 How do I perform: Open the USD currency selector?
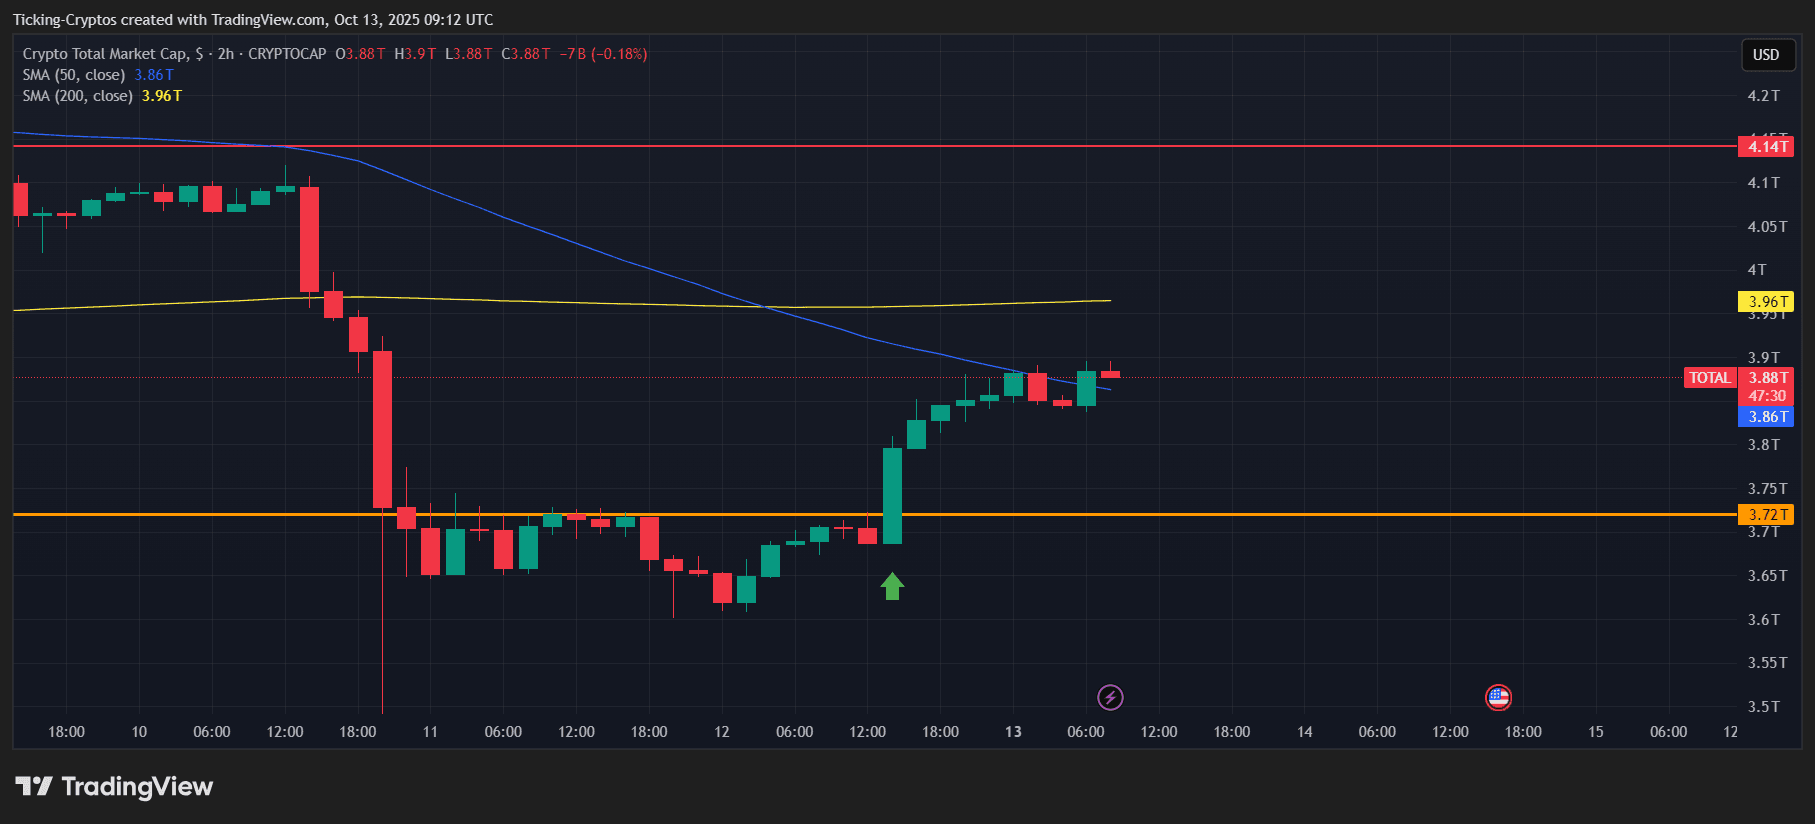pyautogui.click(x=1766, y=55)
